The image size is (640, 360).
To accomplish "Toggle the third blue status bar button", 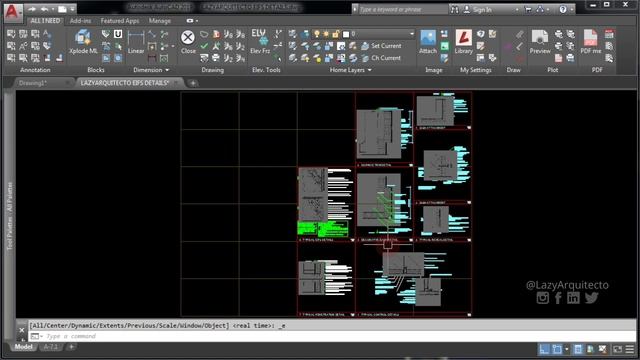I will coord(578,349).
